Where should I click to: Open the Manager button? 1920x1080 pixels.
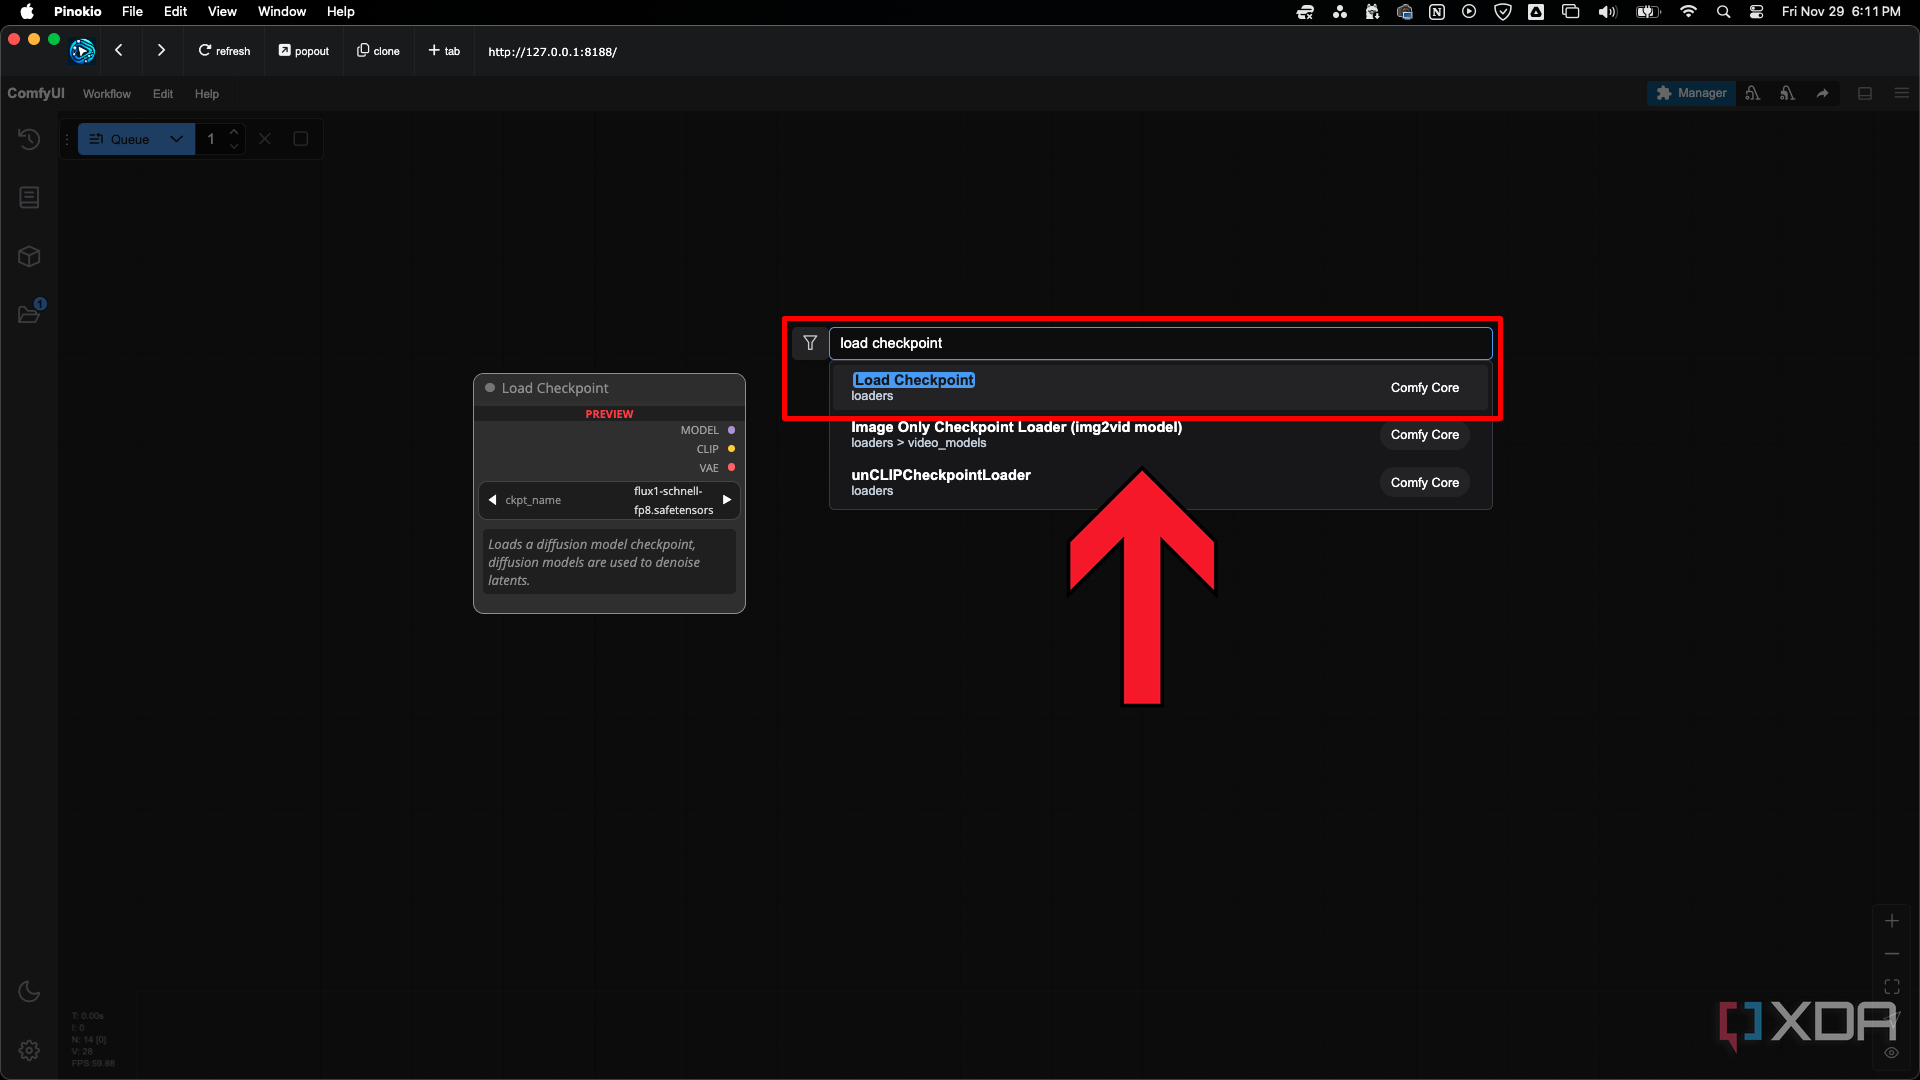click(x=1691, y=93)
